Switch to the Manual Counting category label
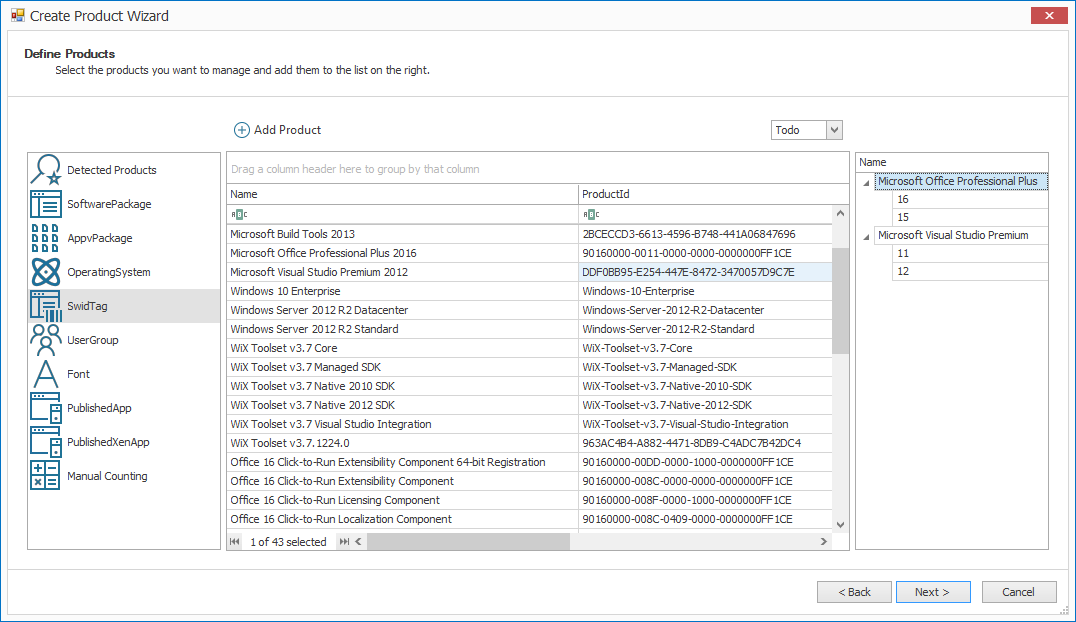The height and width of the screenshot is (622, 1076). [x=107, y=476]
